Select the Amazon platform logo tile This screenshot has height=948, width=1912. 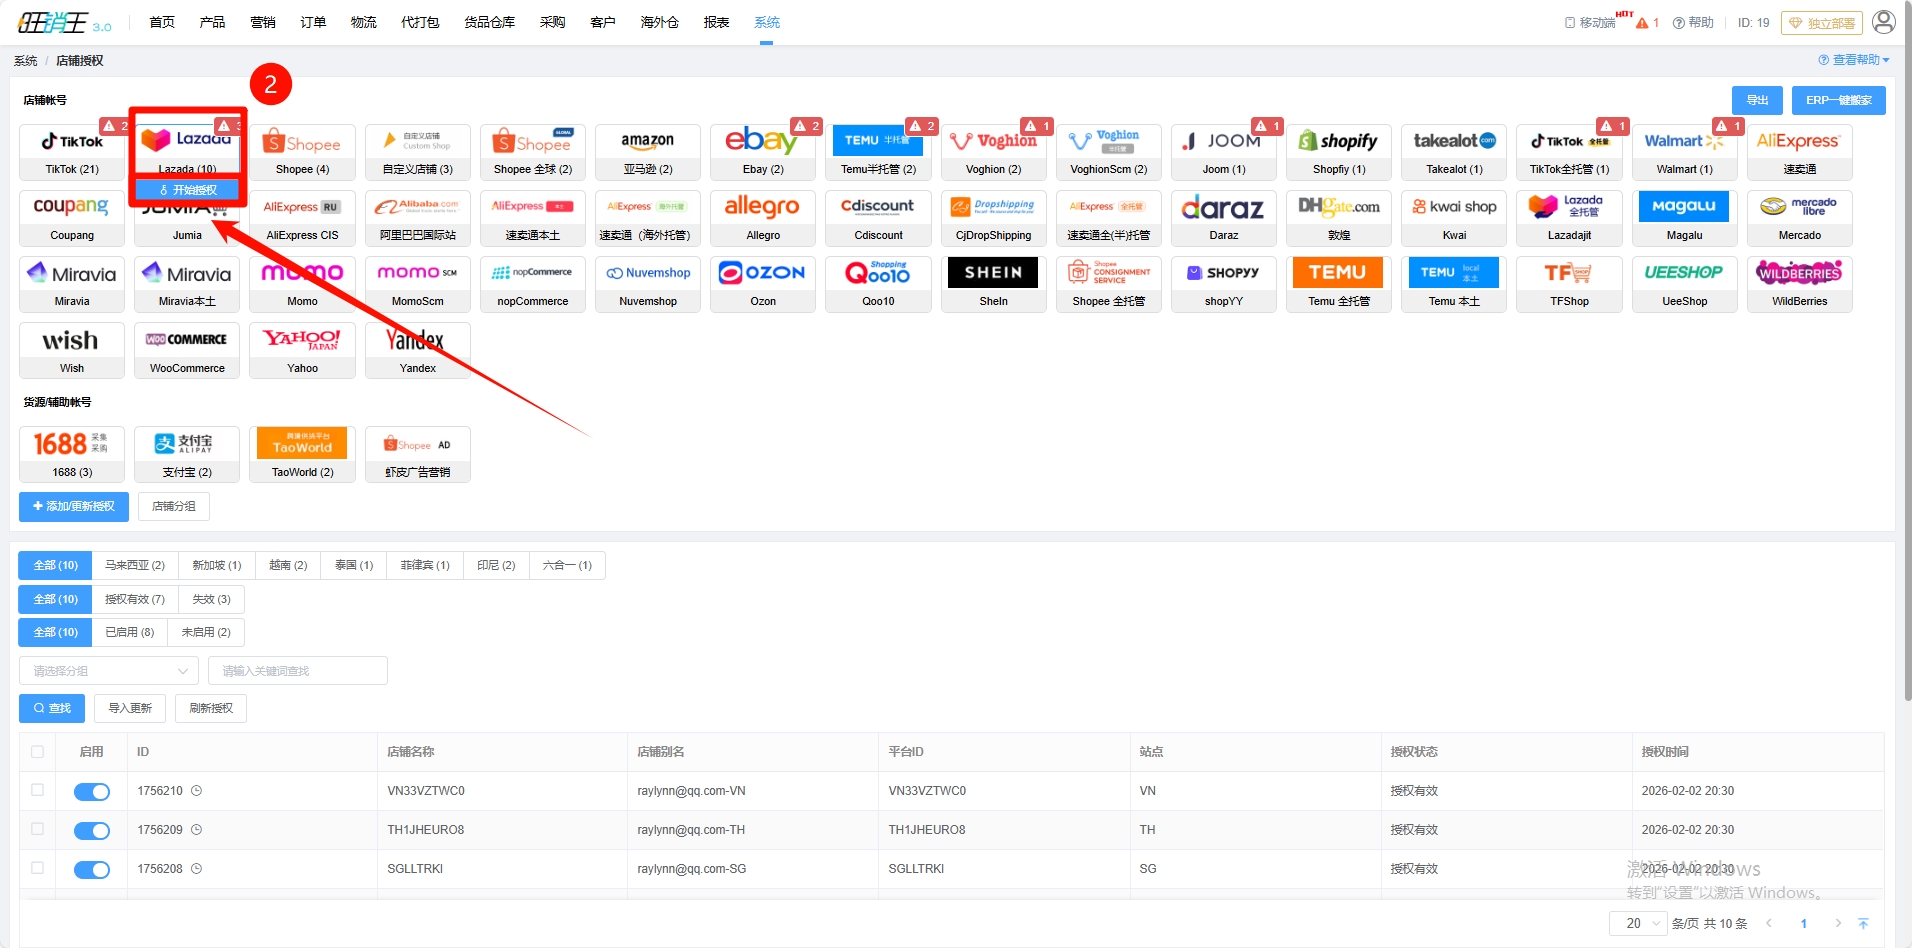(647, 151)
